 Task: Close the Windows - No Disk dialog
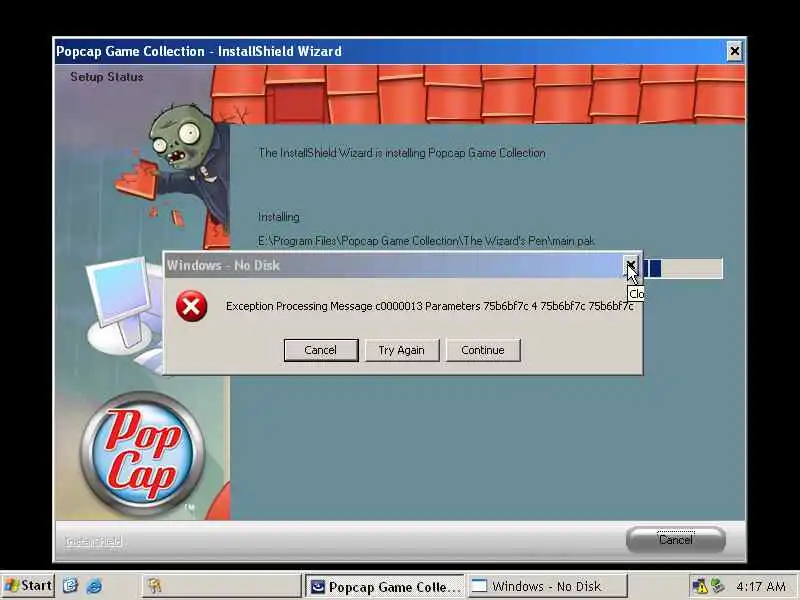(x=631, y=265)
